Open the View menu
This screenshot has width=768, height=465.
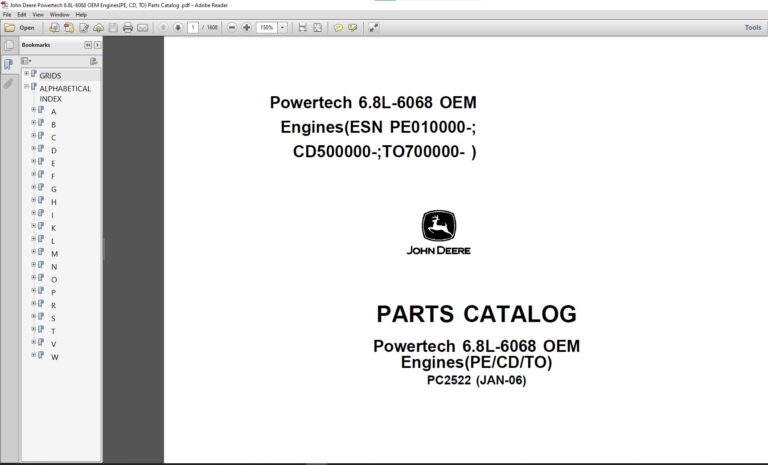[38, 15]
